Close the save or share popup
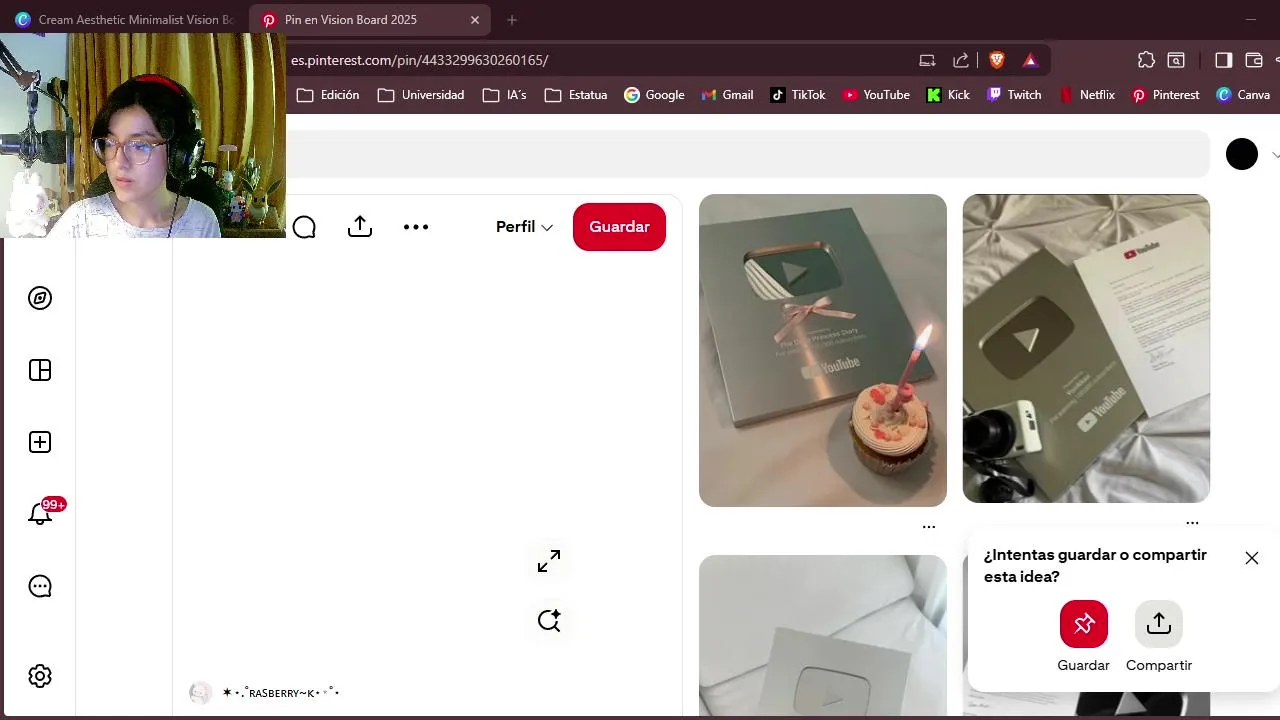1280x720 pixels. pos(1252,558)
